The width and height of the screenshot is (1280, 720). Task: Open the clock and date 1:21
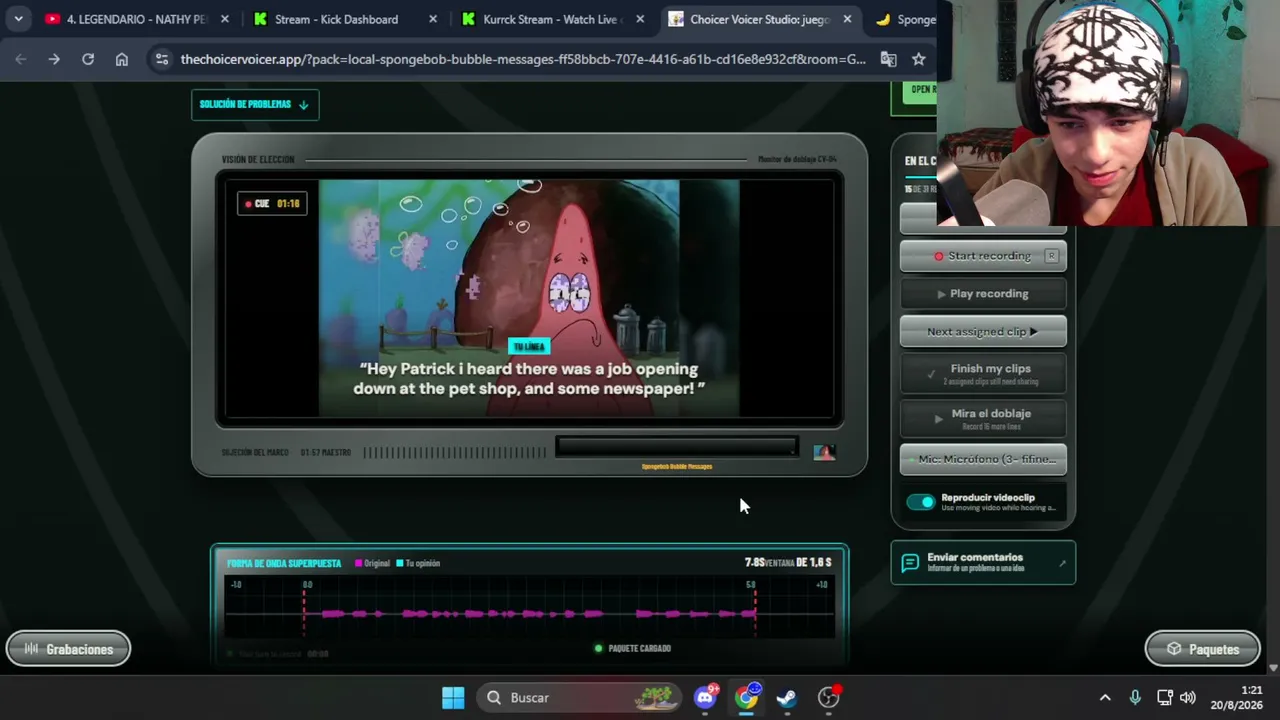pyautogui.click(x=1236, y=697)
